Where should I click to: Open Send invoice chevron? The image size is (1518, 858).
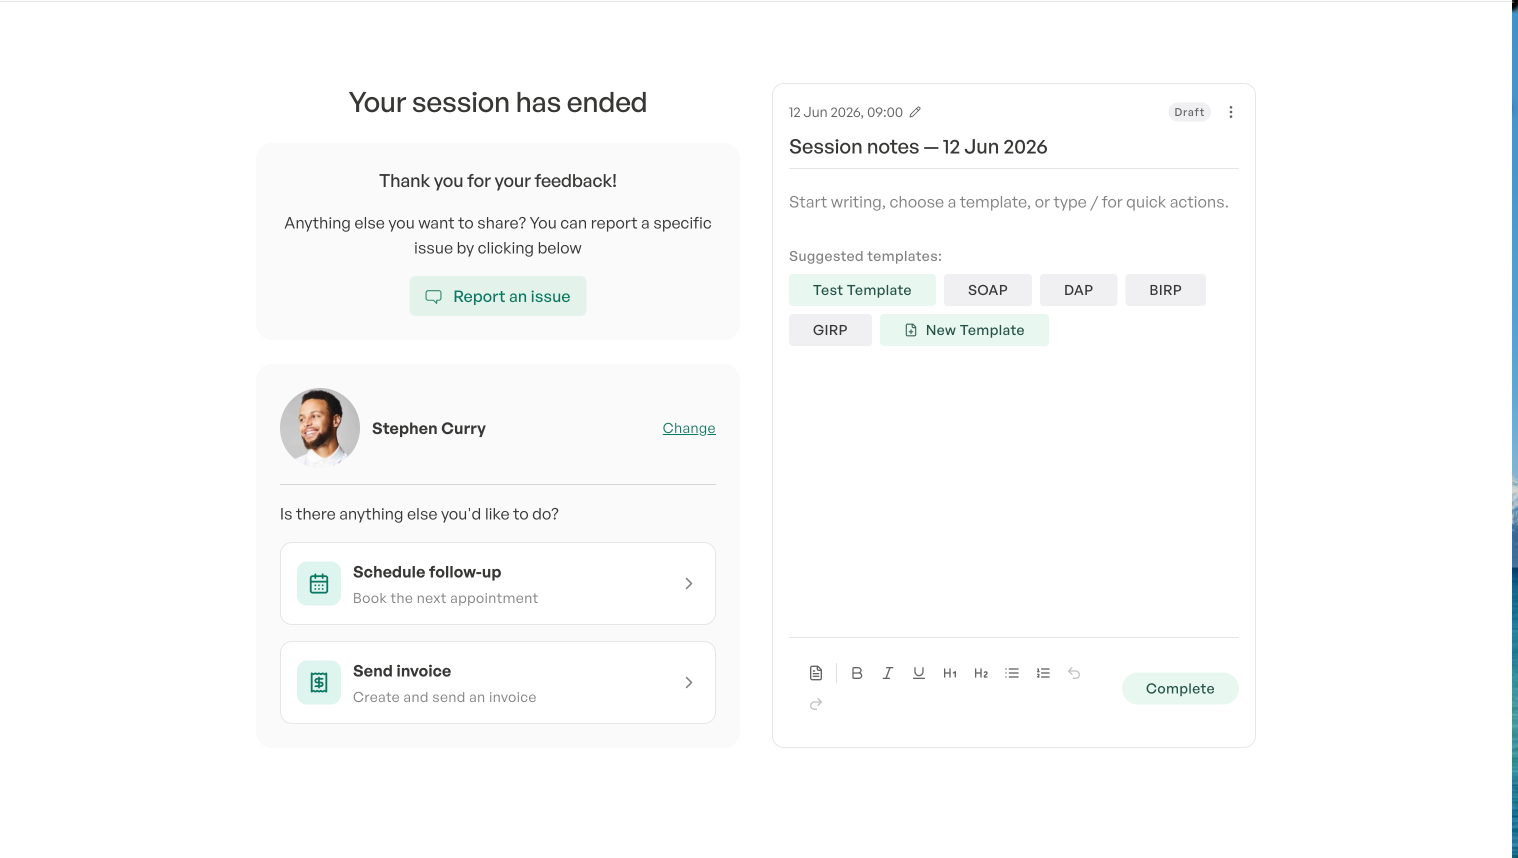coord(688,682)
